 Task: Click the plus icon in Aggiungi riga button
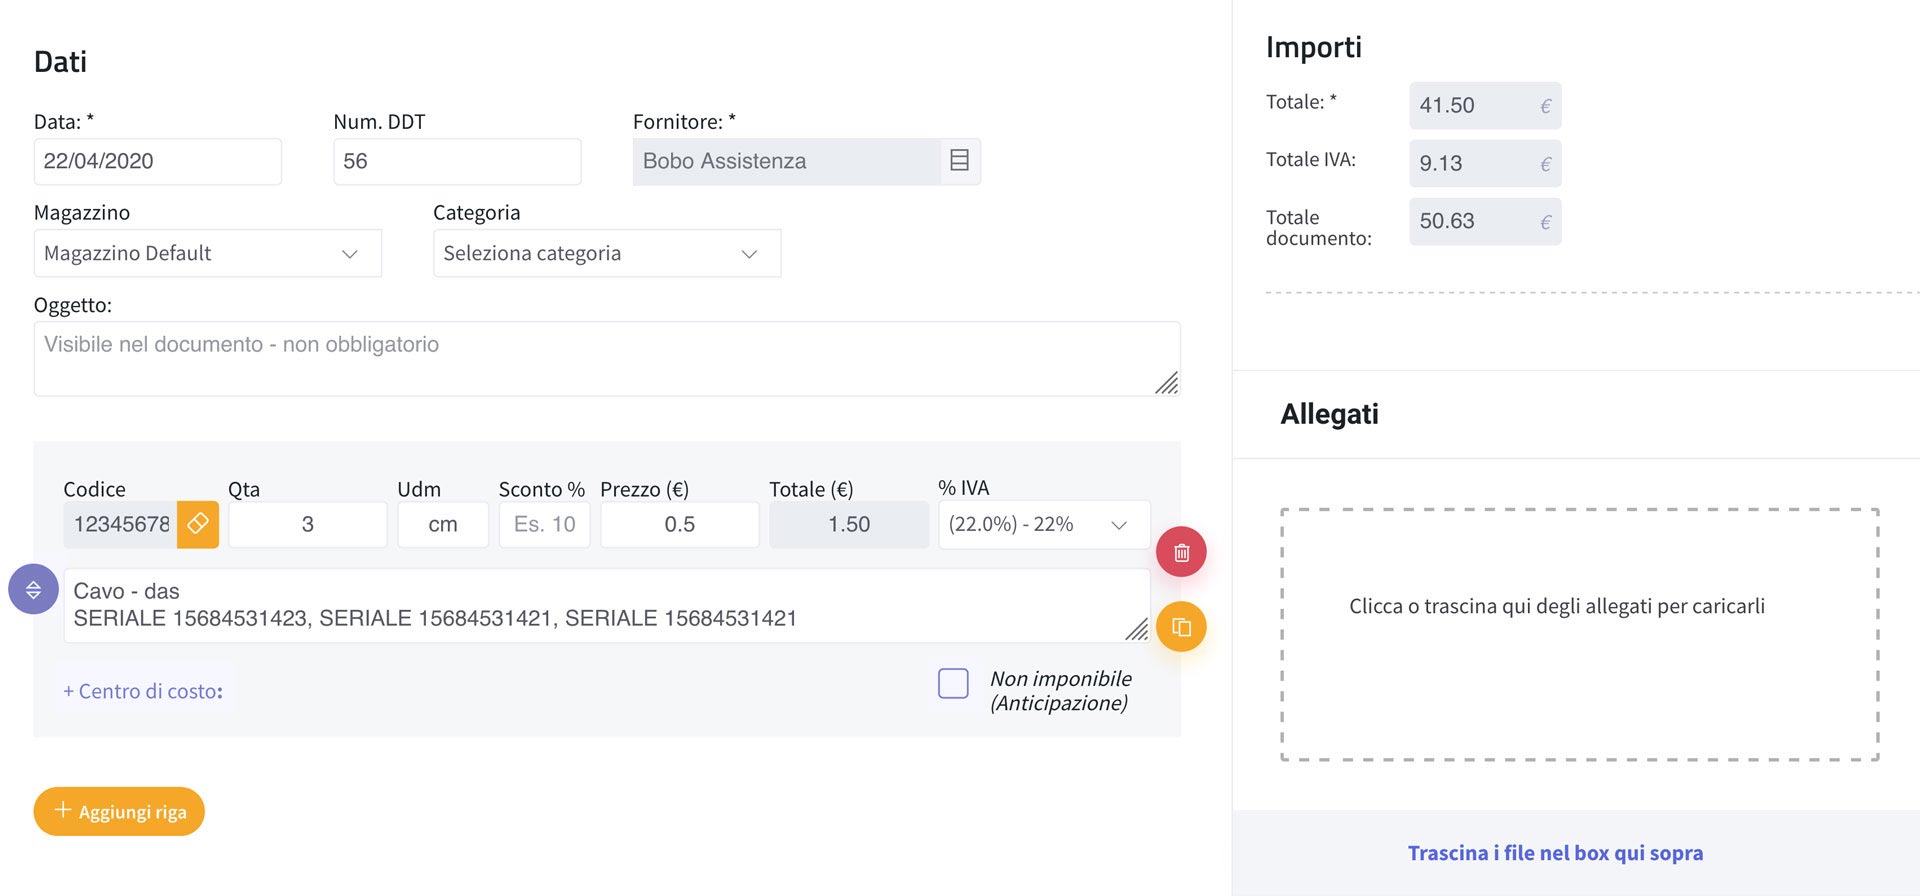63,810
